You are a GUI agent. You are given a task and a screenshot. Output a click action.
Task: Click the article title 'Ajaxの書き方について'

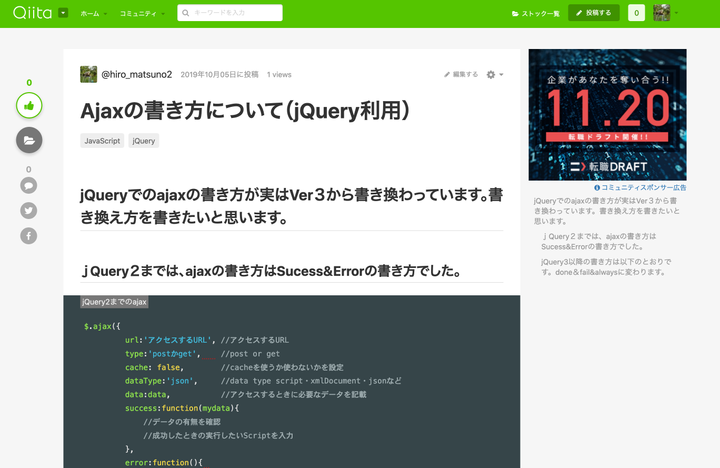click(x=245, y=111)
